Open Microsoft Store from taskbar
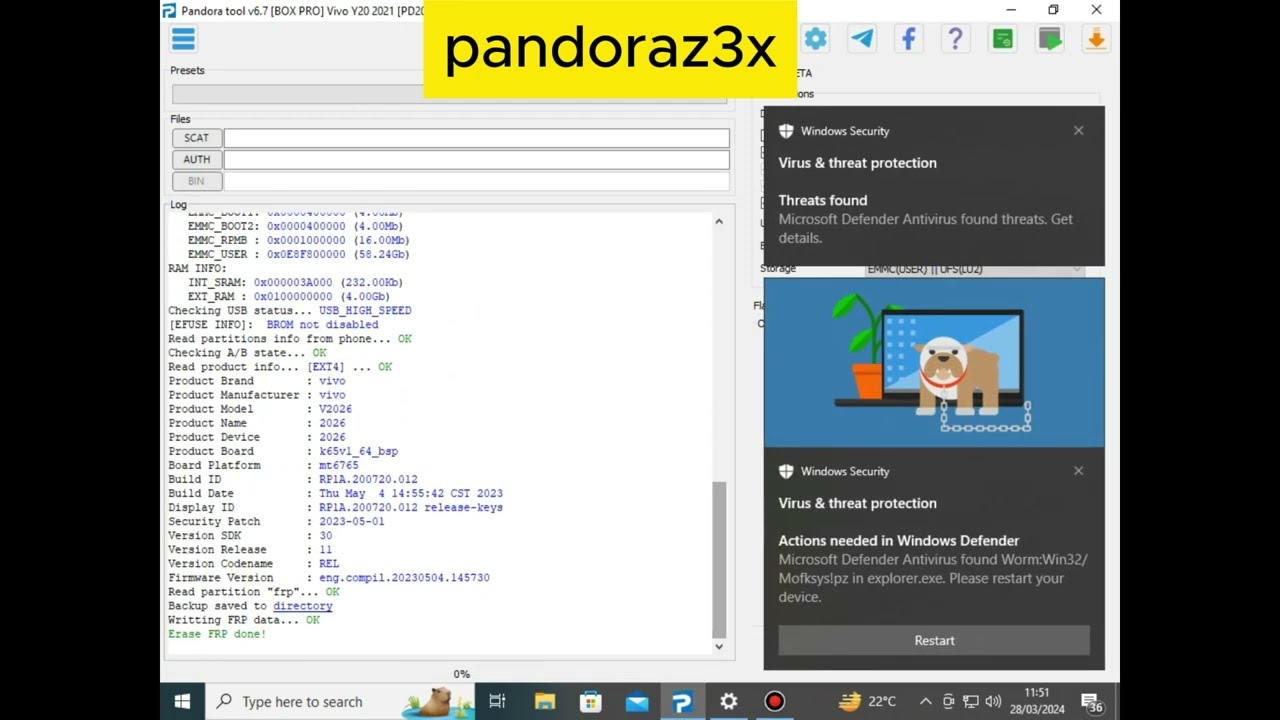 coord(590,702)
